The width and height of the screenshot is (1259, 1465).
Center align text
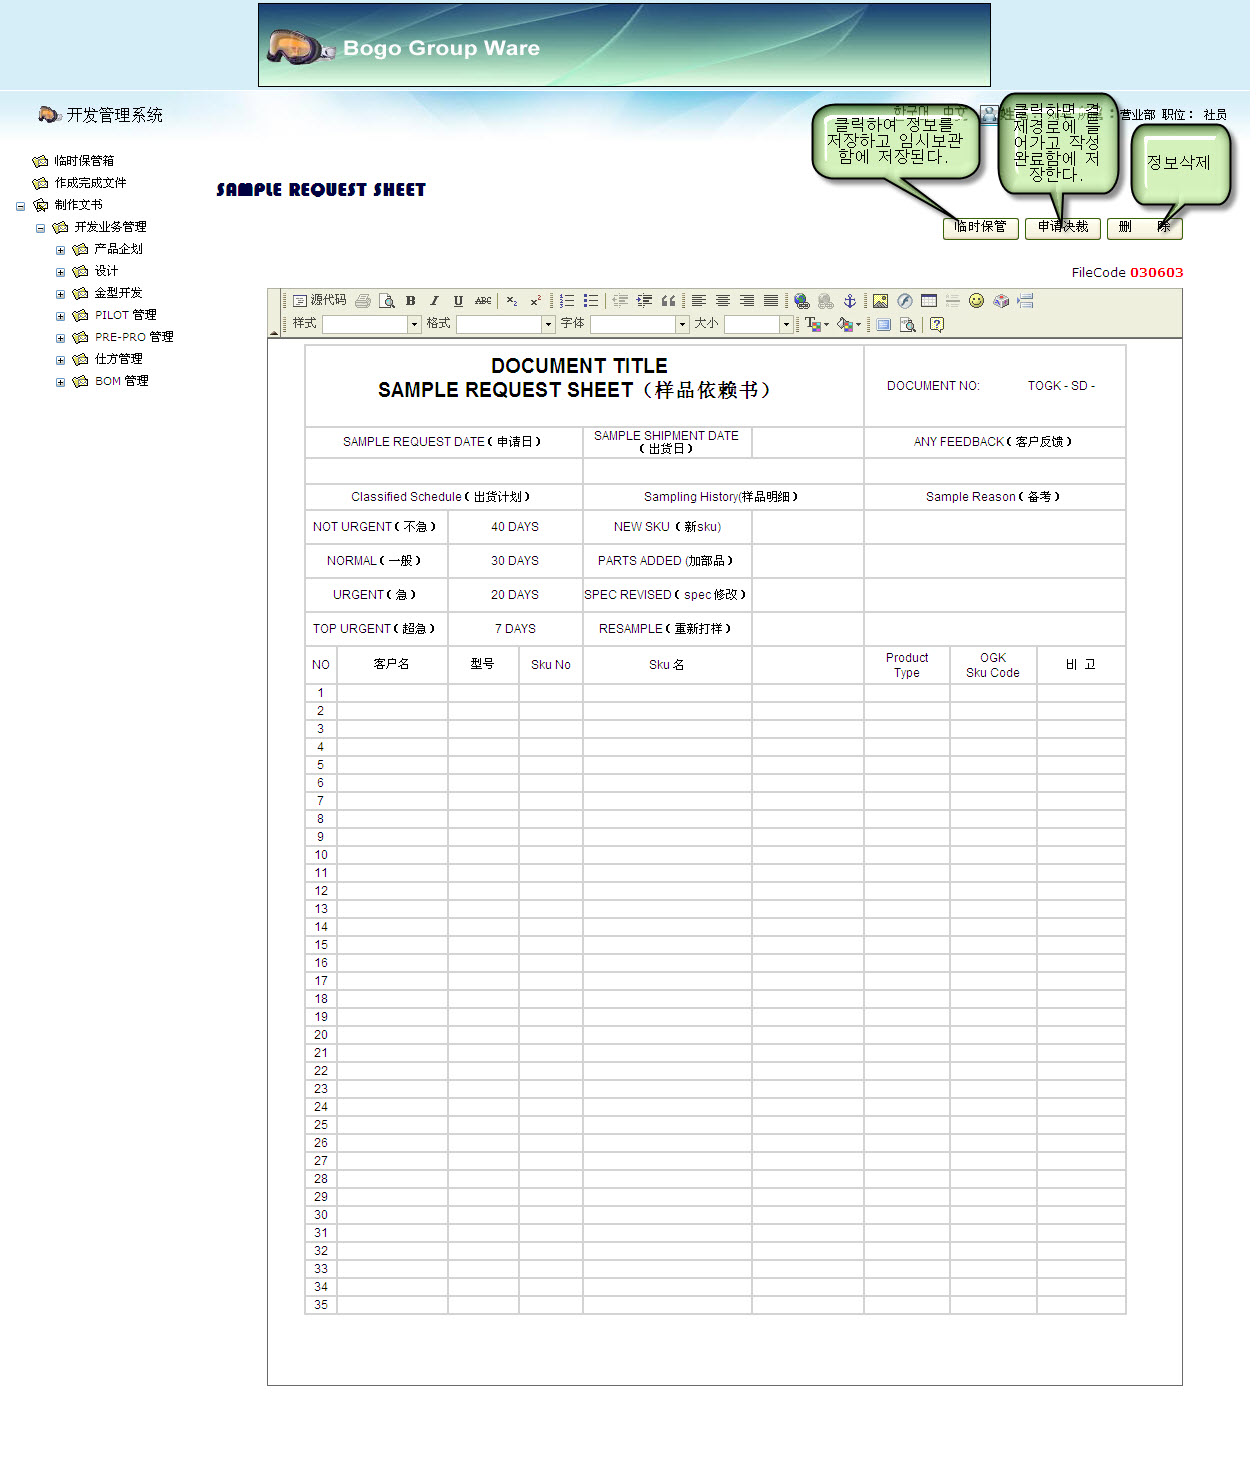723,301
